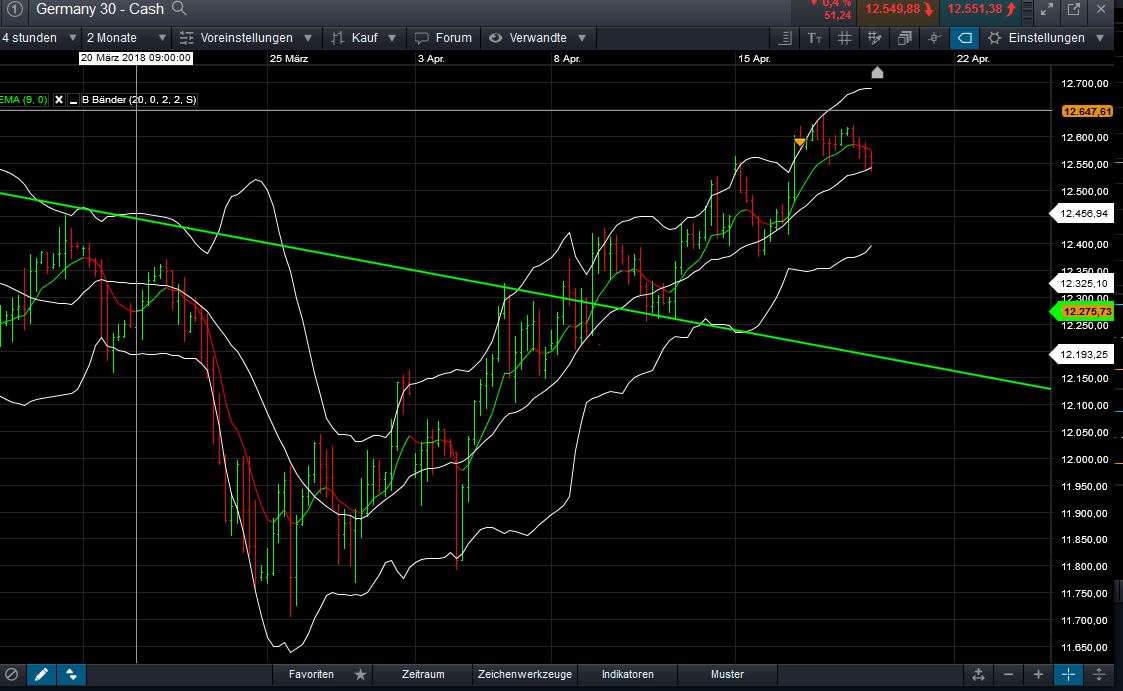Image resolution: width=1123 pixels, height=691 pixels.
Task: Click the orange 12.647,61 price label
Action: [x=1085, y=112]
